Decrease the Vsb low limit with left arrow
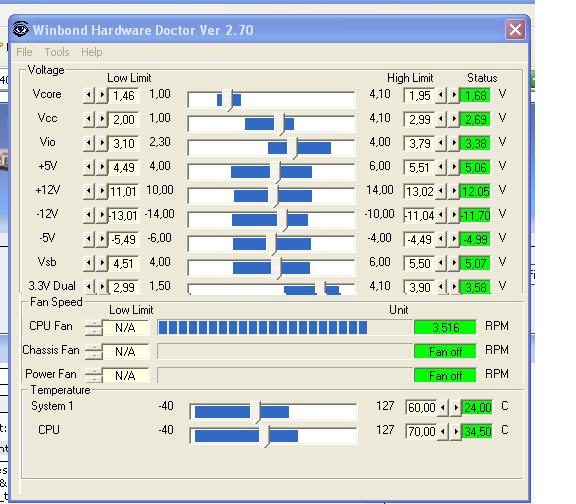This screenshot has width=576, height=504. 89,263
